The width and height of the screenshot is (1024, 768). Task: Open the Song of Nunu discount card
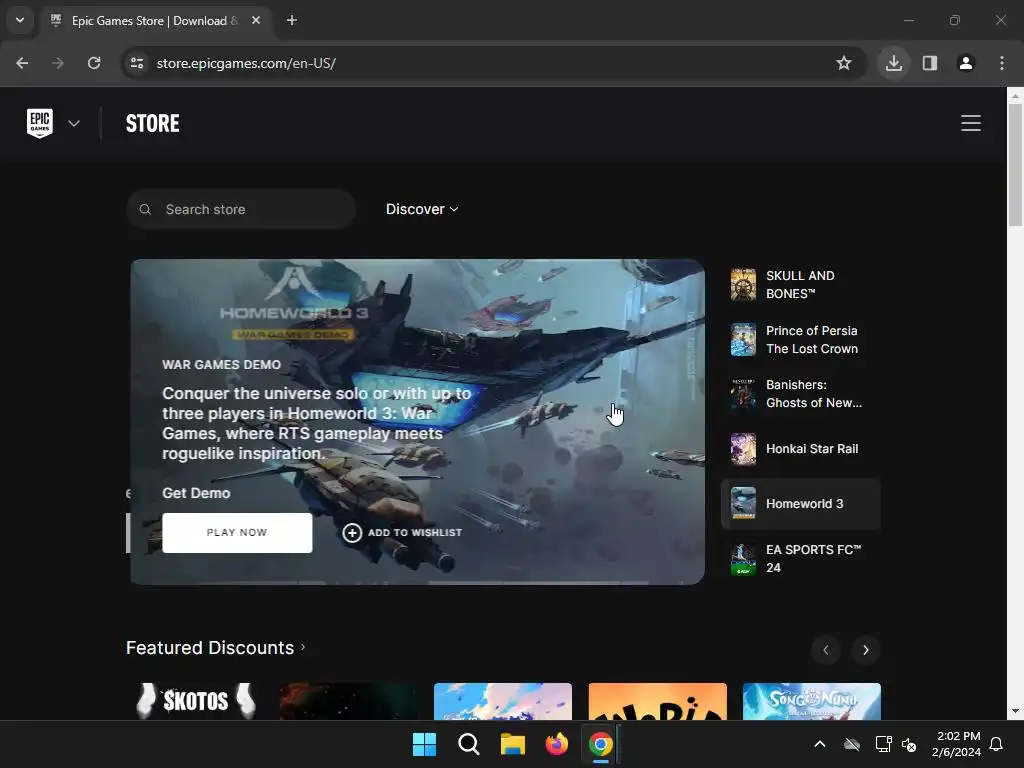tap(812, 701)
